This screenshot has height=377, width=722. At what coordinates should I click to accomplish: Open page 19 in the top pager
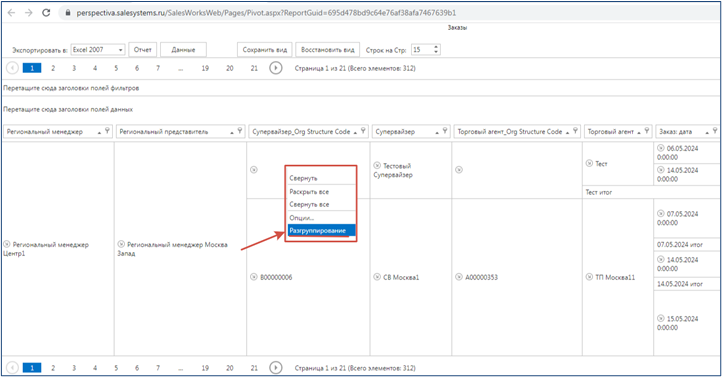(205, 68)
